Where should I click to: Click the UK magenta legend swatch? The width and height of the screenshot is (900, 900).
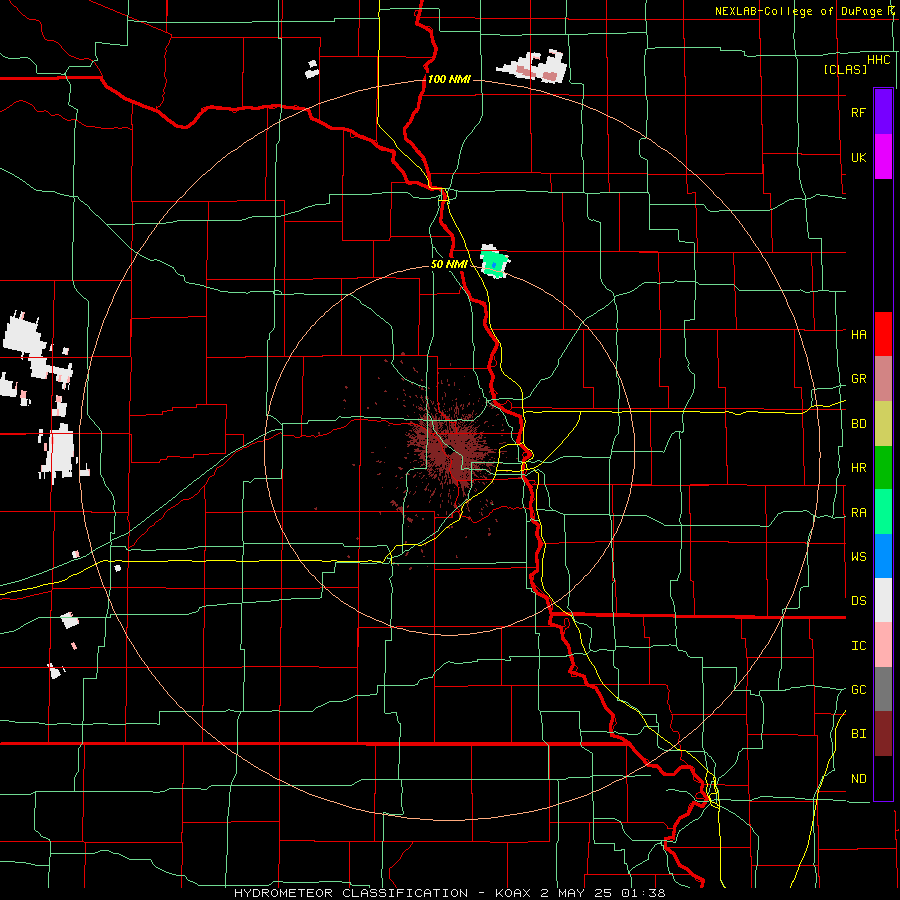pos(883,157)
